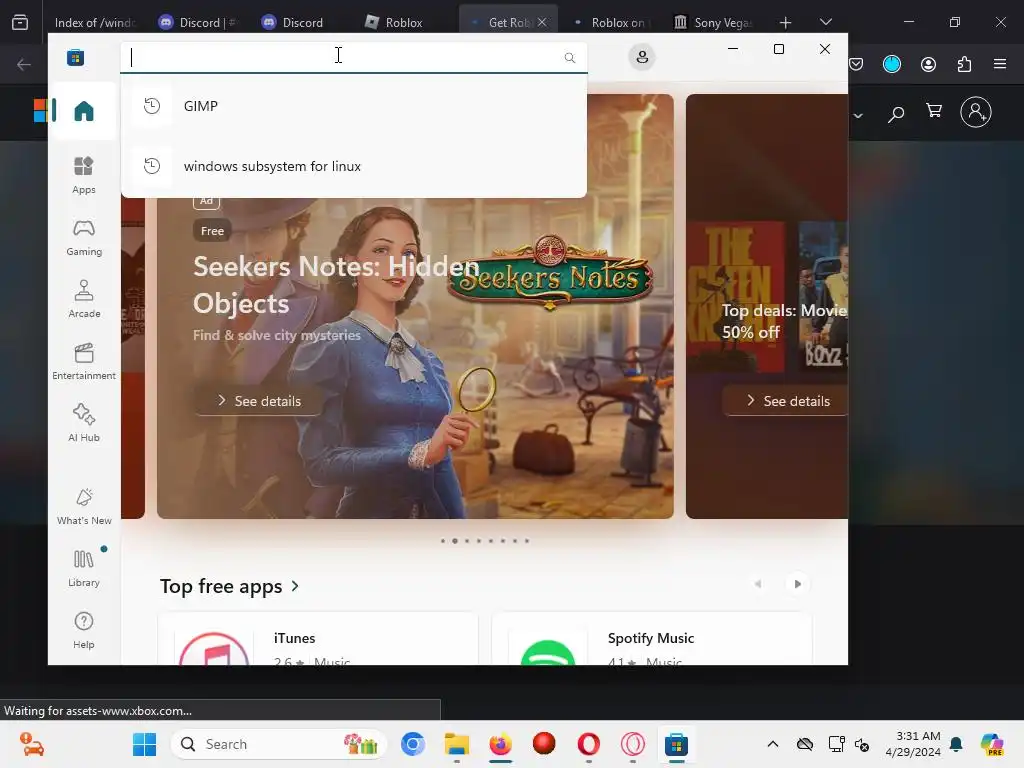Open AI Hub in the sidebar

84,423
